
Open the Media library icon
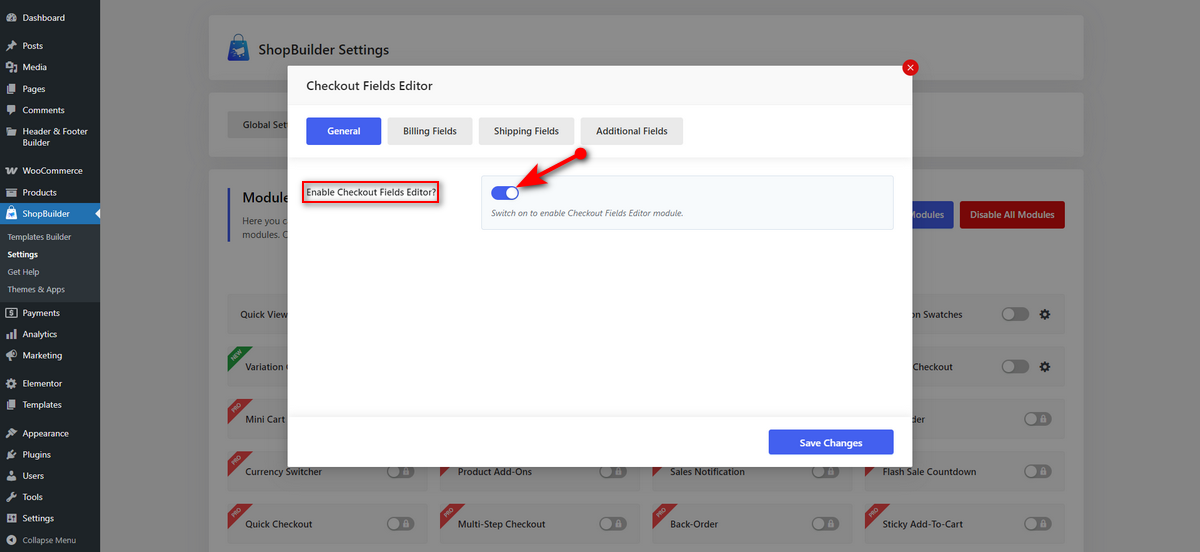10,67
